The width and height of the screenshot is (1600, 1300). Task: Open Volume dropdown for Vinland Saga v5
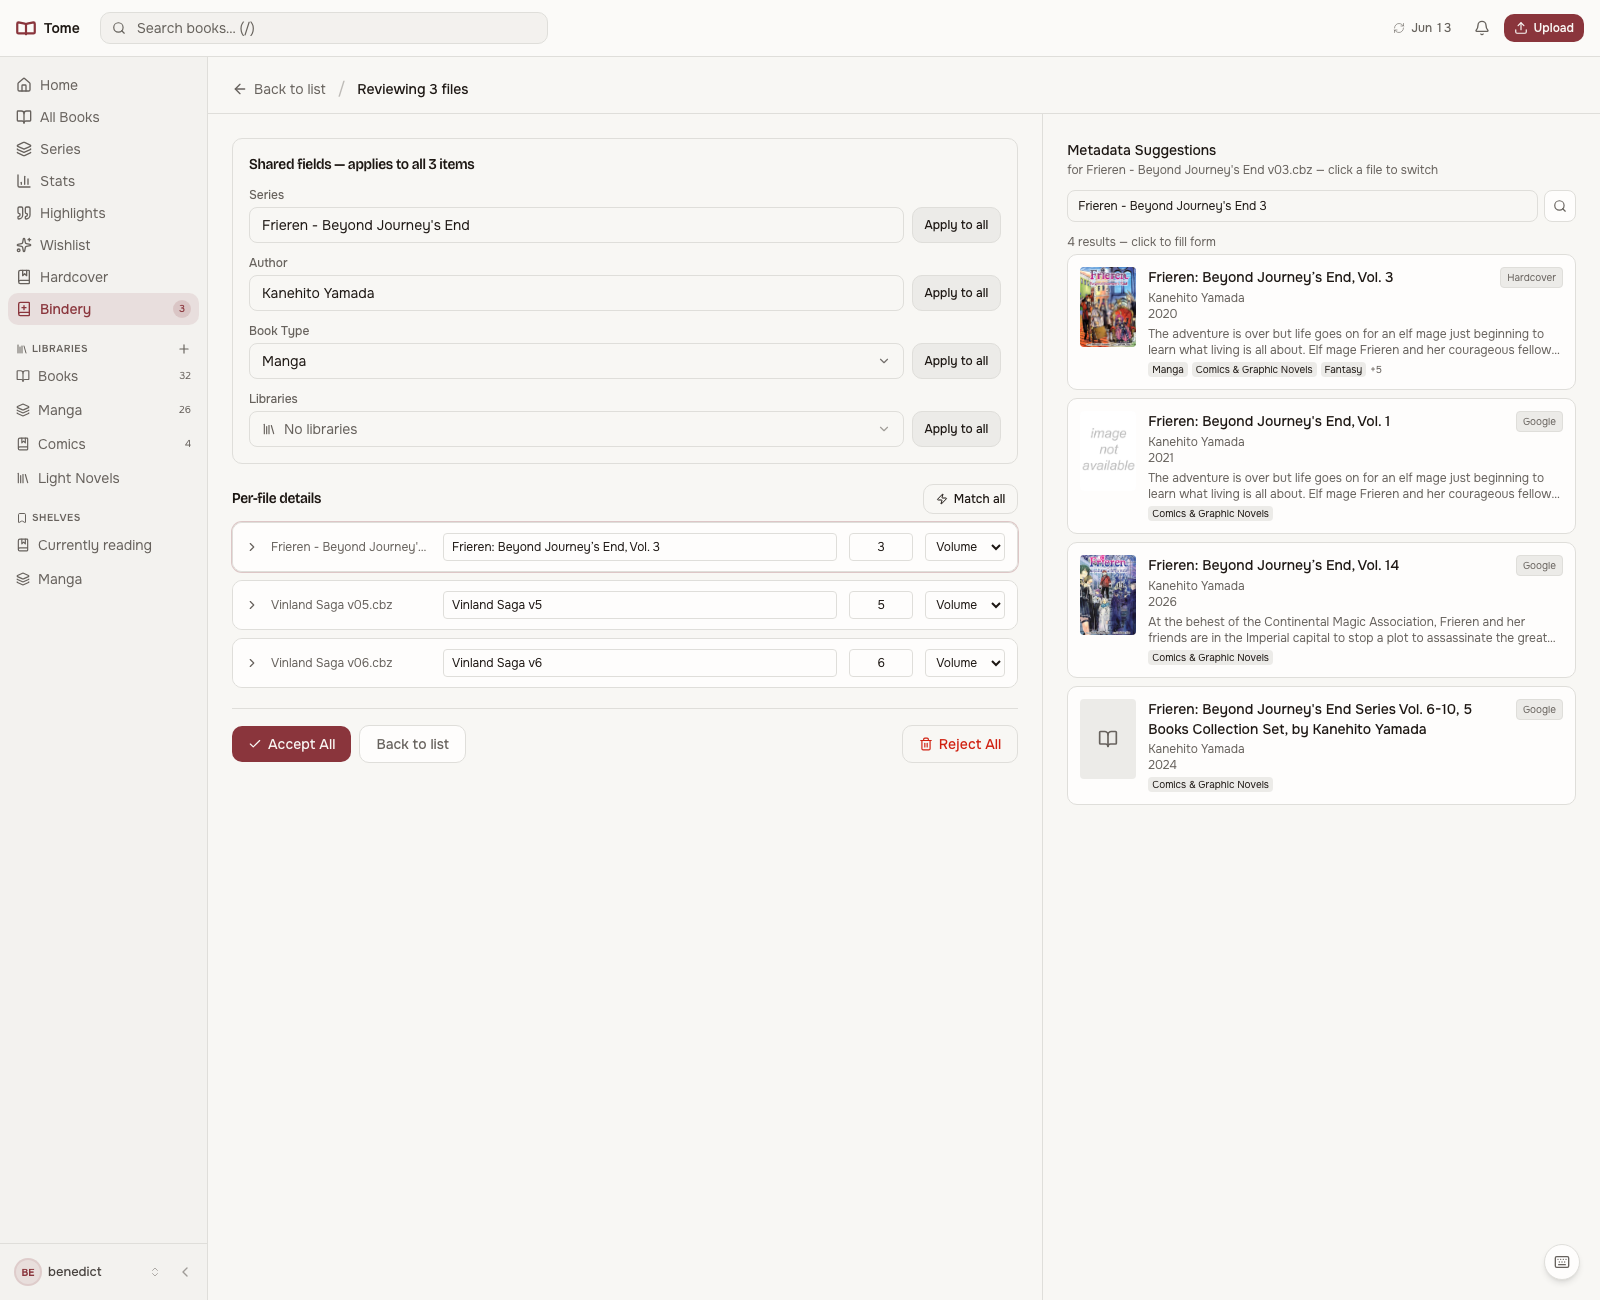click(965, 605)
